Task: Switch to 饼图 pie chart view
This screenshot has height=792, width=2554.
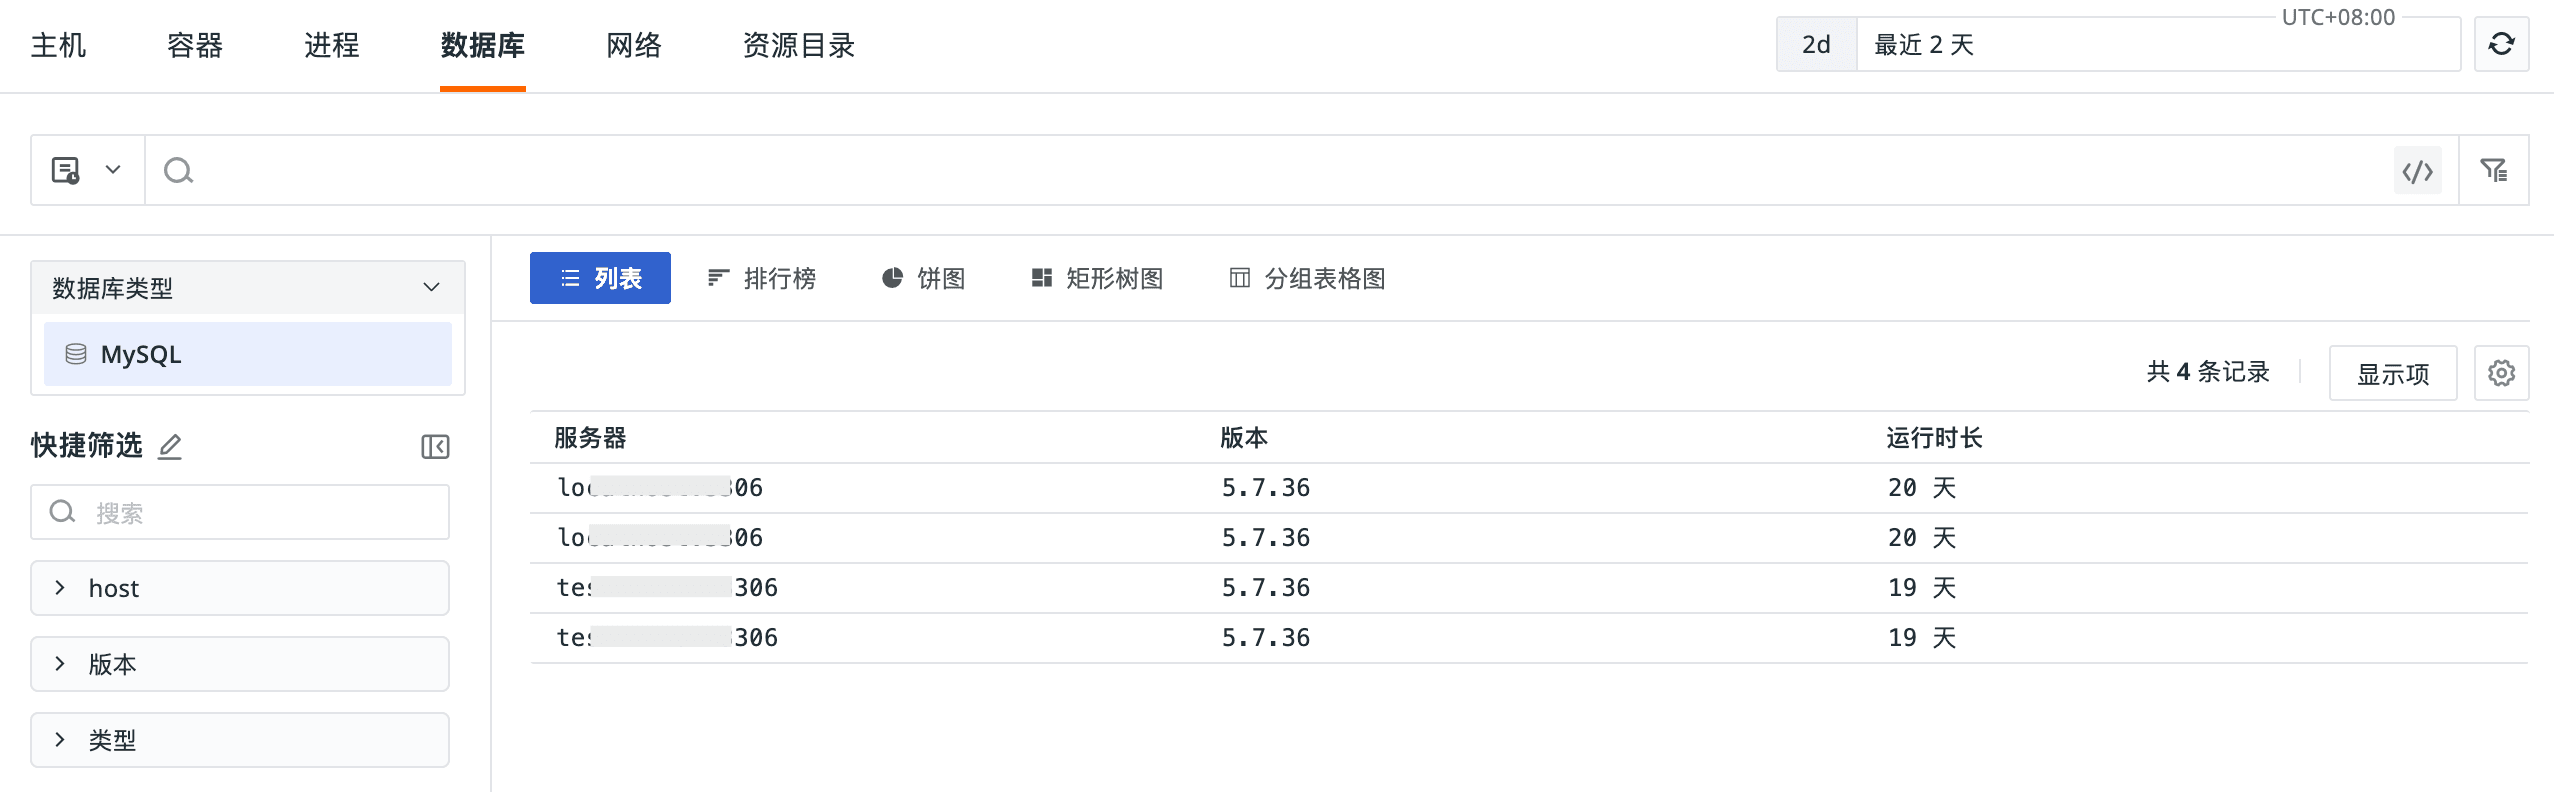Action: [x=923, y=278]
